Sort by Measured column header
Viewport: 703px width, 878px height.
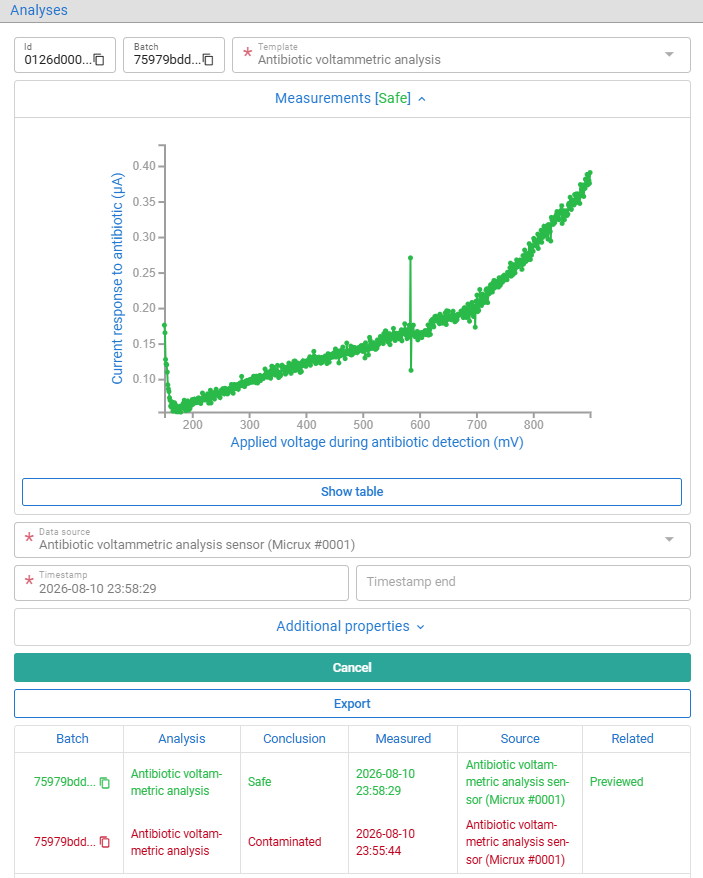pos(403,739)
